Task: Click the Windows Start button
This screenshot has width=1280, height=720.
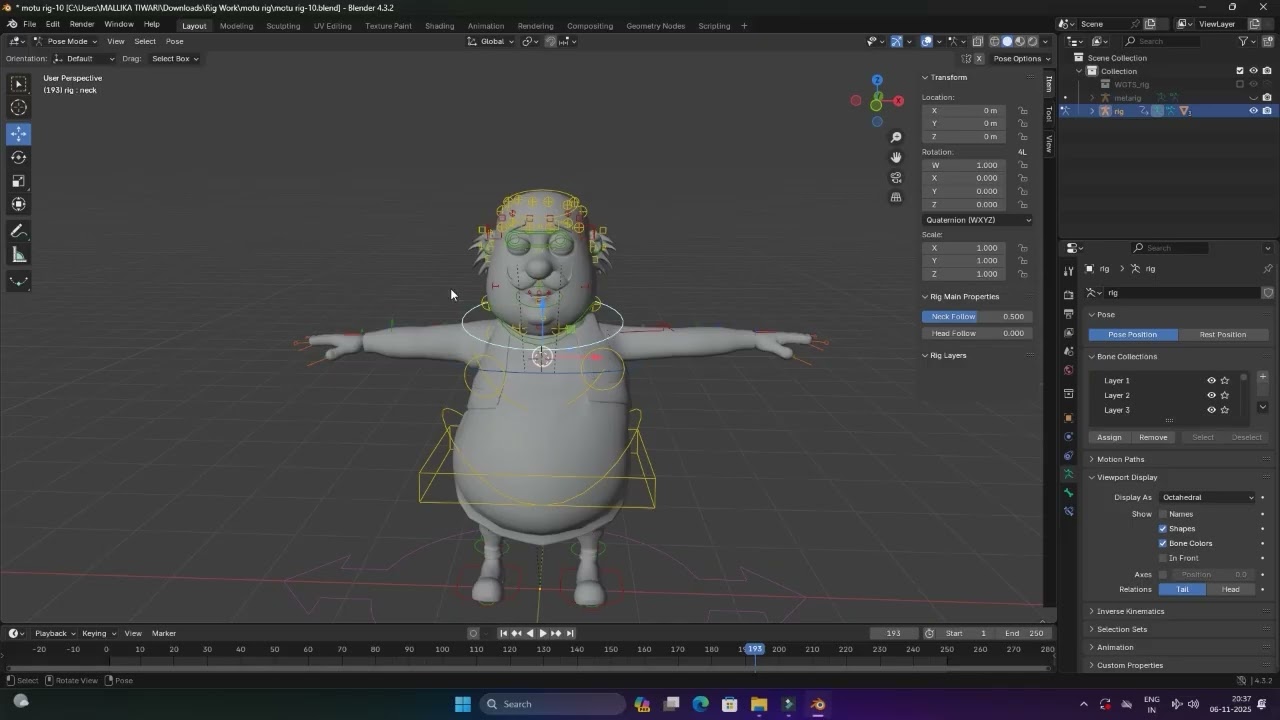Action: (463, 704)
